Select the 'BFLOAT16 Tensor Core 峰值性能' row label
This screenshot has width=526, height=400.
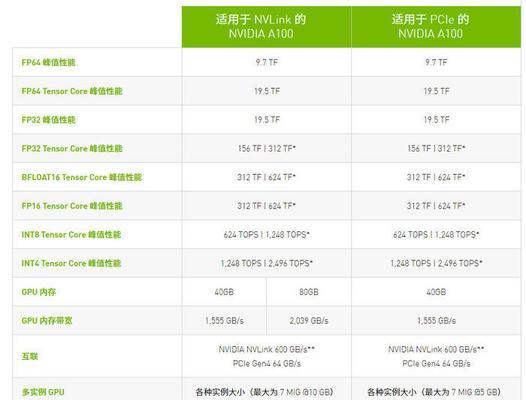[x=82, y=177]
